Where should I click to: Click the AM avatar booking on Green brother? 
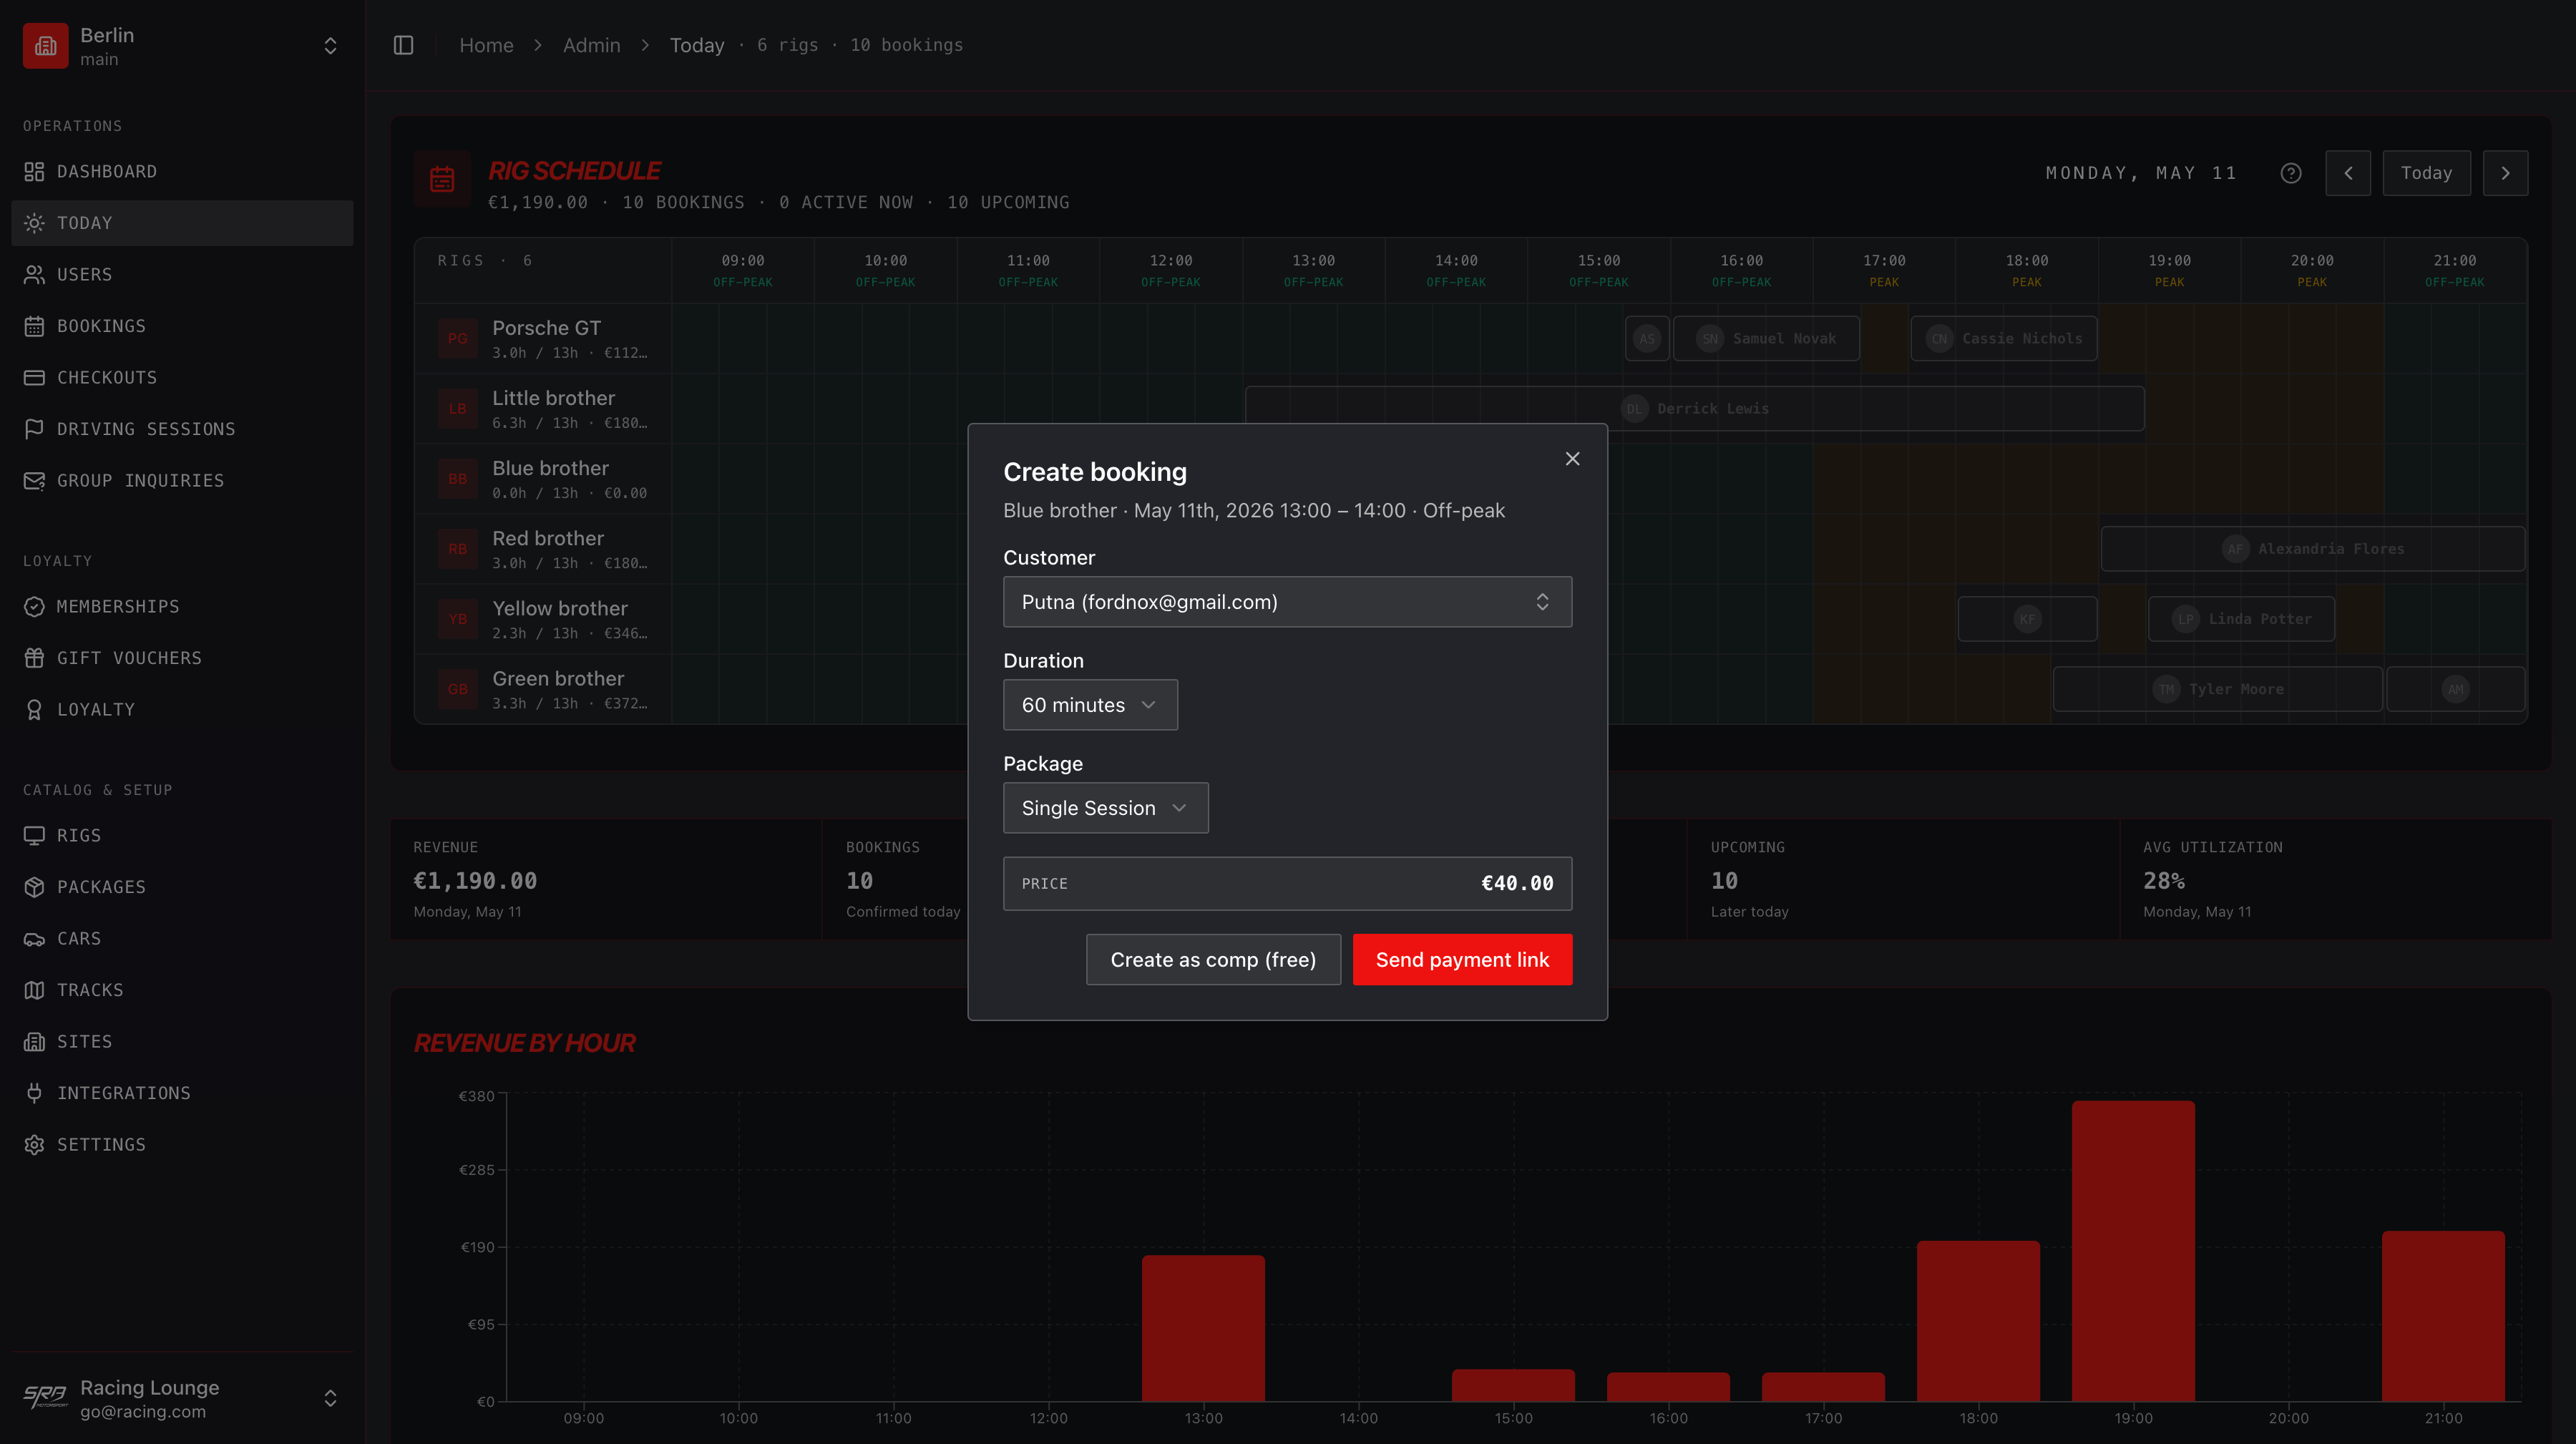tap(2456, 689)
